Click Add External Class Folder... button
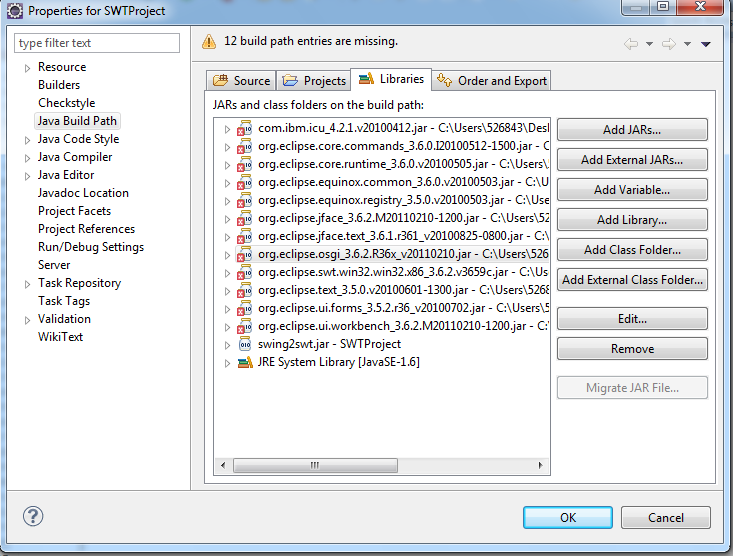The width and height of the screenshot is (733, 556). [x=632, y=280]
